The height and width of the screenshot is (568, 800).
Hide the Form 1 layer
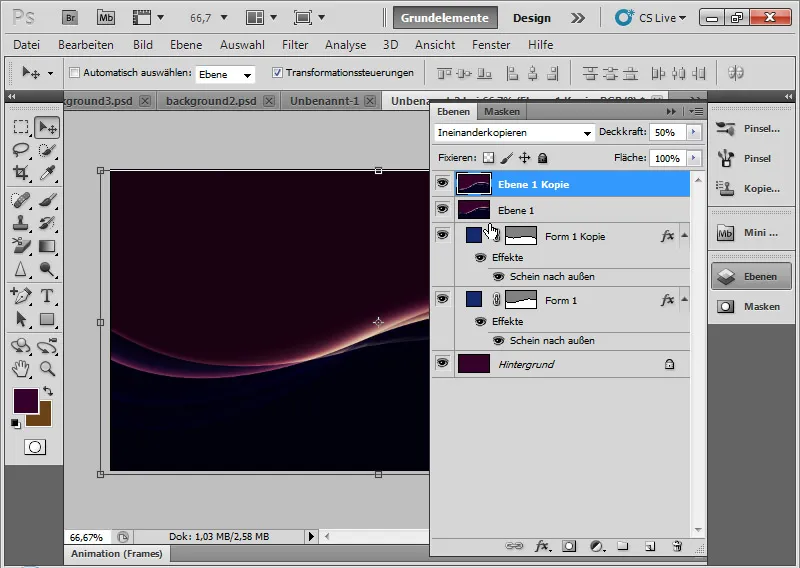click(442, 299)
